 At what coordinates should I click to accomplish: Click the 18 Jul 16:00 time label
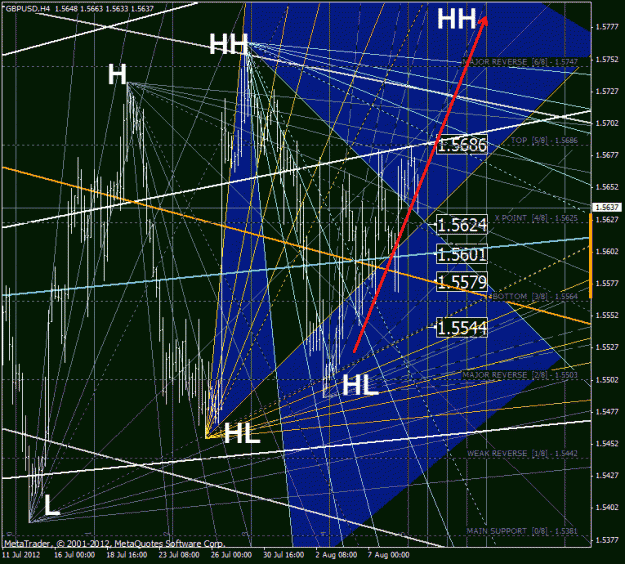[x=127, y=555]
